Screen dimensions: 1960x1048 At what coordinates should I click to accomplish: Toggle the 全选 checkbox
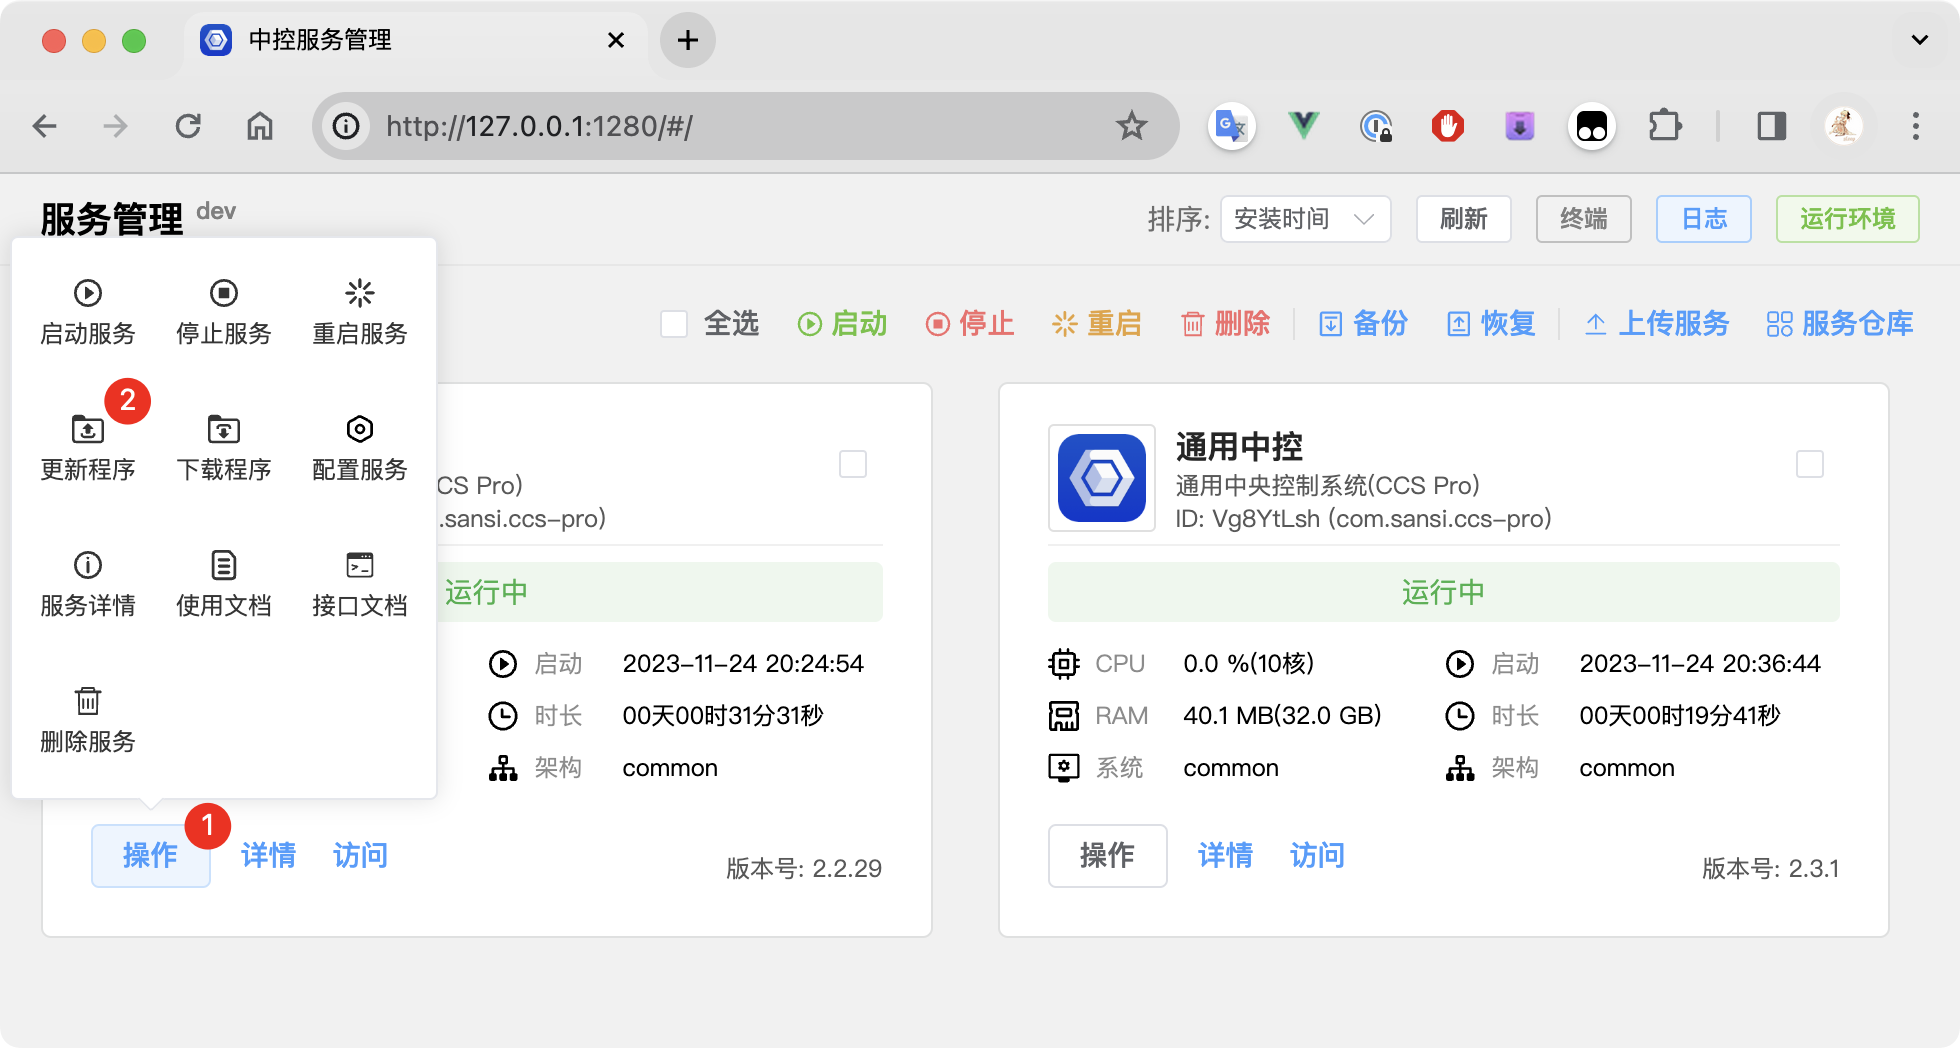click(674, 324)
